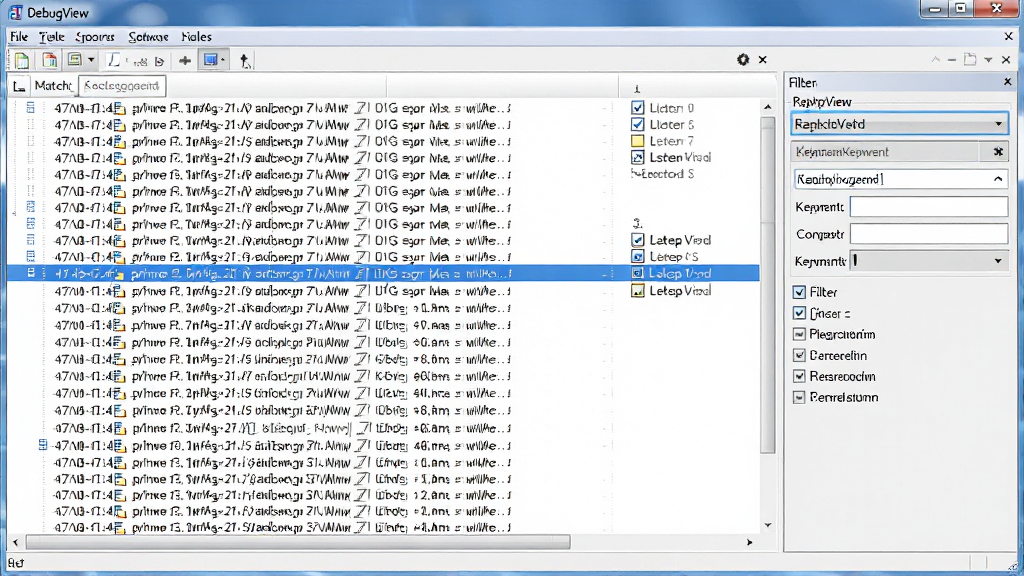Viewport: 1024px width, 576px height.
Task: Click the small icon before the highlighted log row
Action: pyautogui.click(x=31, y=273)
